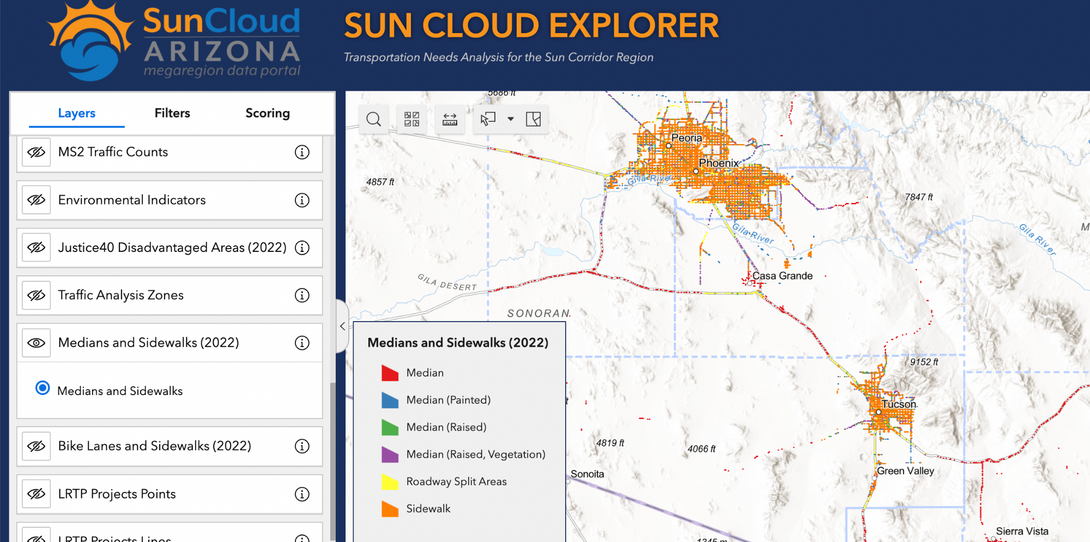Viewport: 1090px width, 542px height.
Task: Click the legend title Medians and Sidewalks (2022)
Action: [x=457, y=343]
